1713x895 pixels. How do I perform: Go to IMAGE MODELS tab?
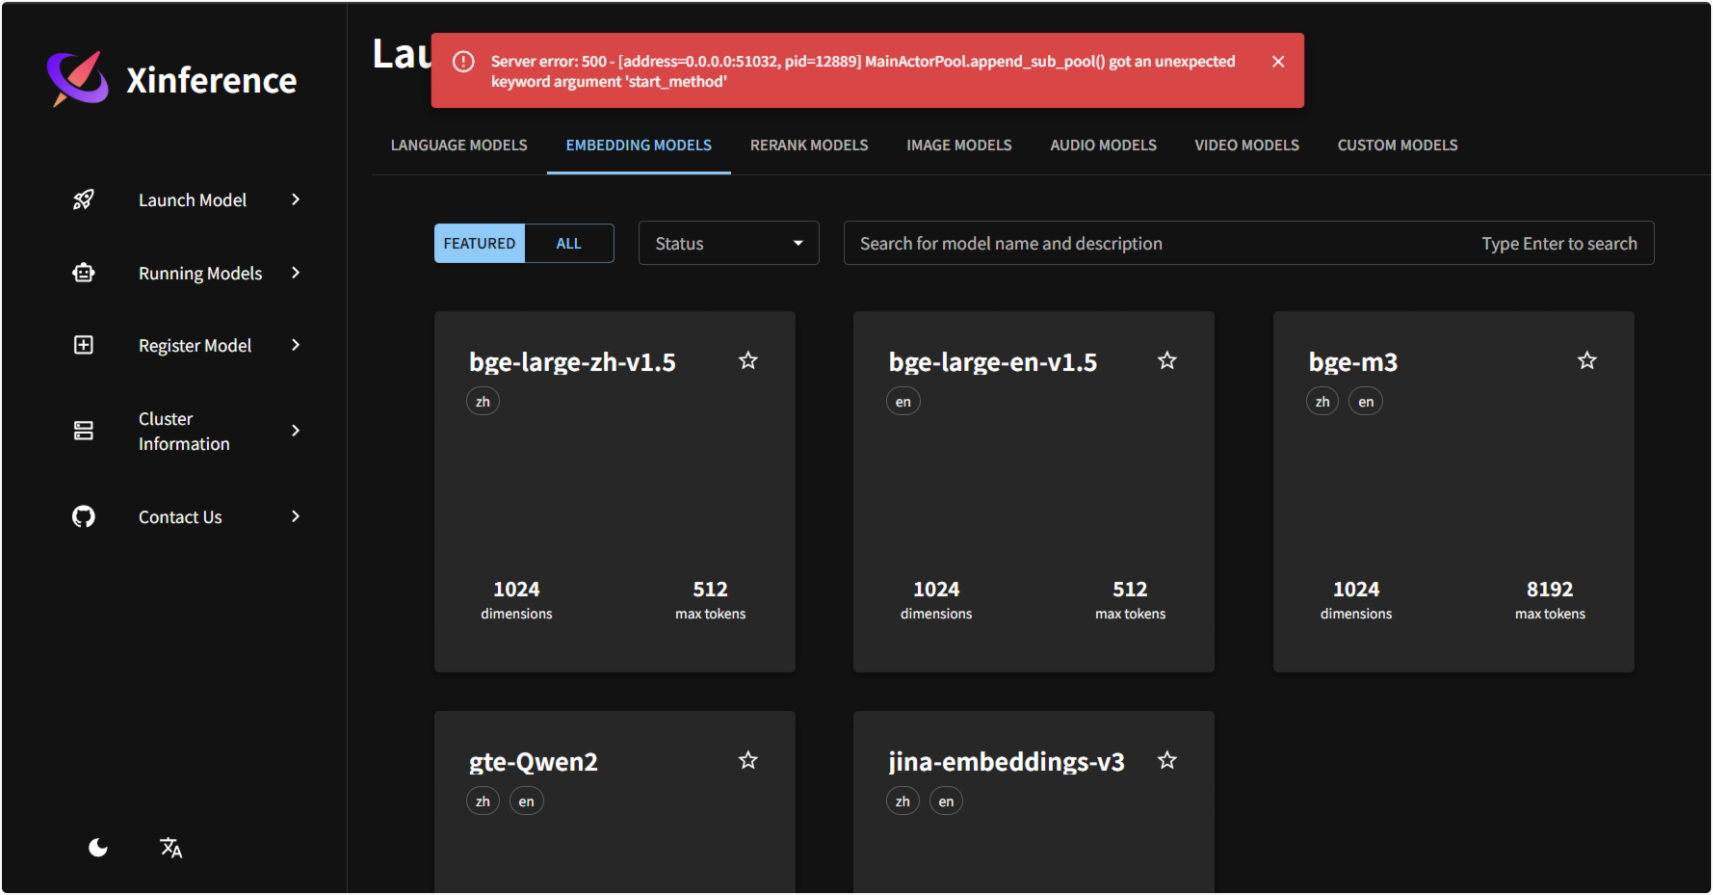tap(959, 146)
